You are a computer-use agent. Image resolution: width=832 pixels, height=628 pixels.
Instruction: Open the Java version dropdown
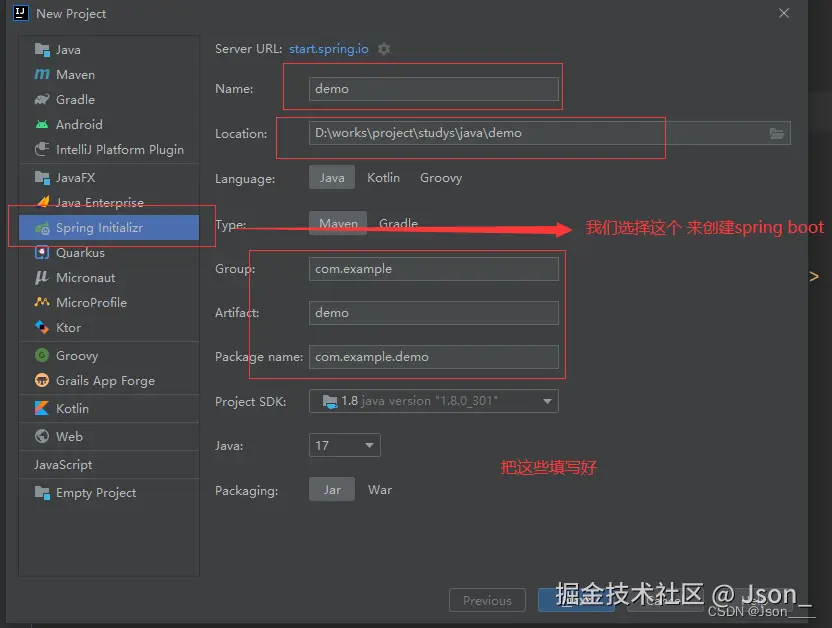pyautogui.click(x=345, y=445)
